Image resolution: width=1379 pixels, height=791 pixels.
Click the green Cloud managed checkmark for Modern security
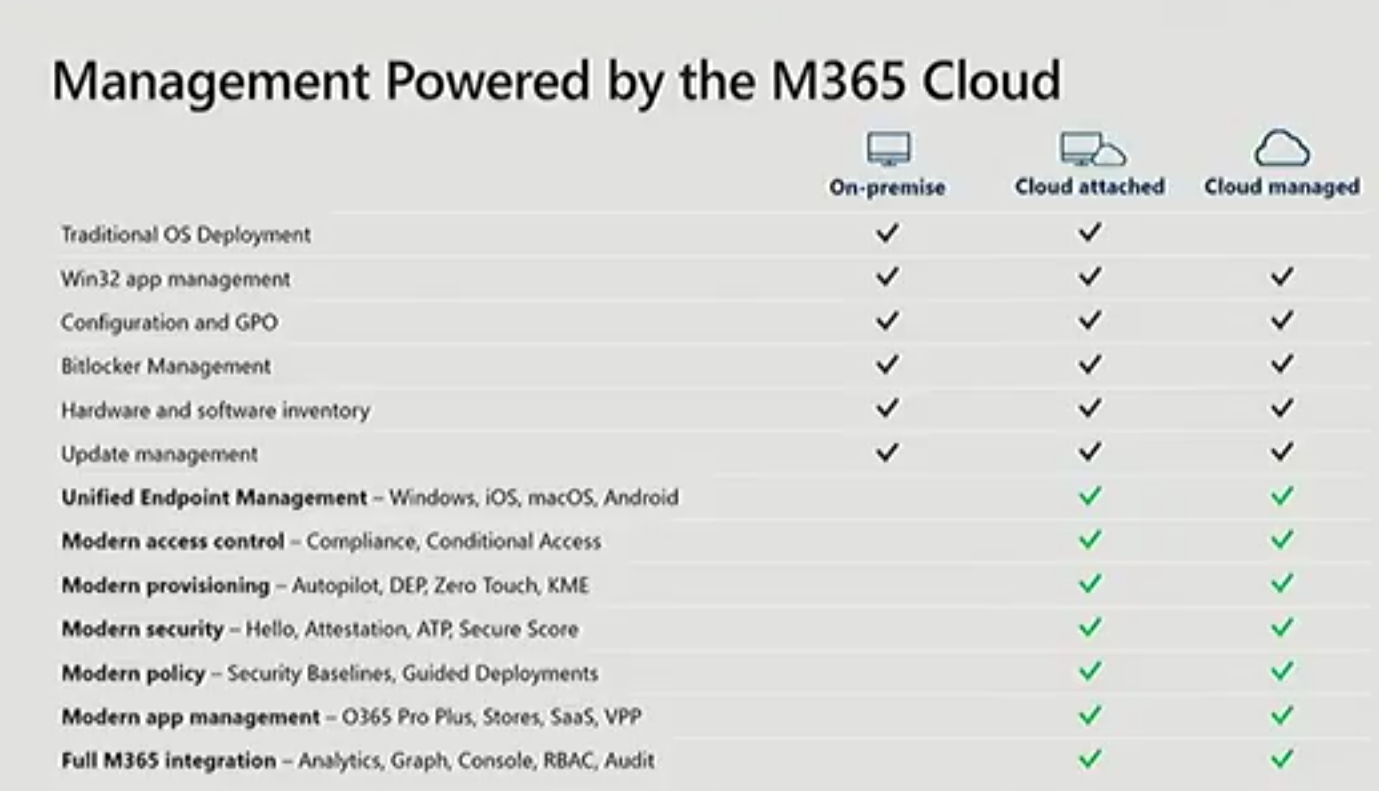(x=1282, y=628)
